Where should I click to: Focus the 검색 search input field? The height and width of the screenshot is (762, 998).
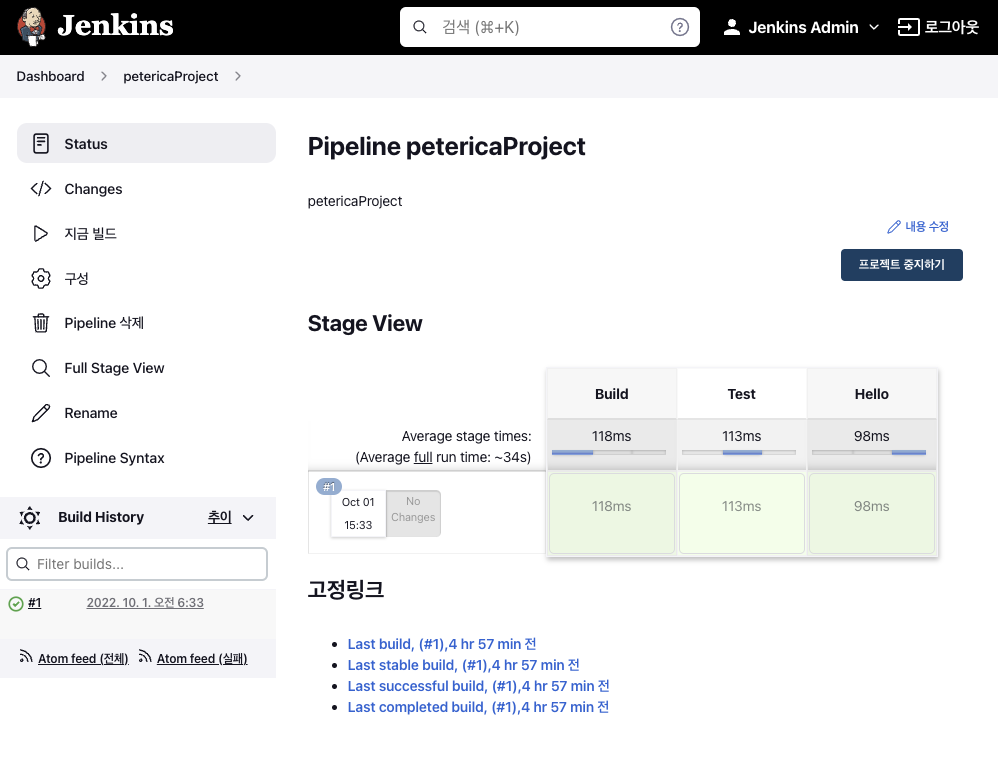[550, 27]
